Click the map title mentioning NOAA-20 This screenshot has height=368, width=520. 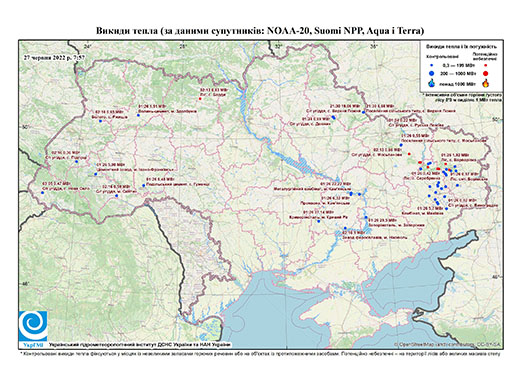(x=260, y=31)
